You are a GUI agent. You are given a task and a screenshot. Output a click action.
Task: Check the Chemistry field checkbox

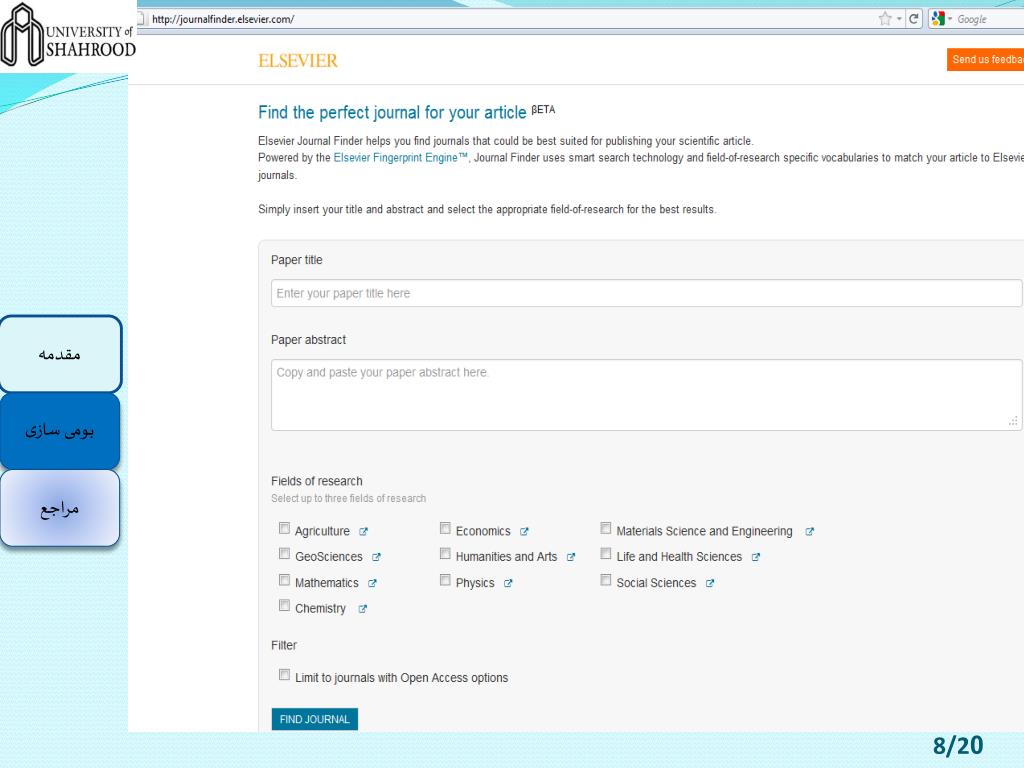pos(284,605)
